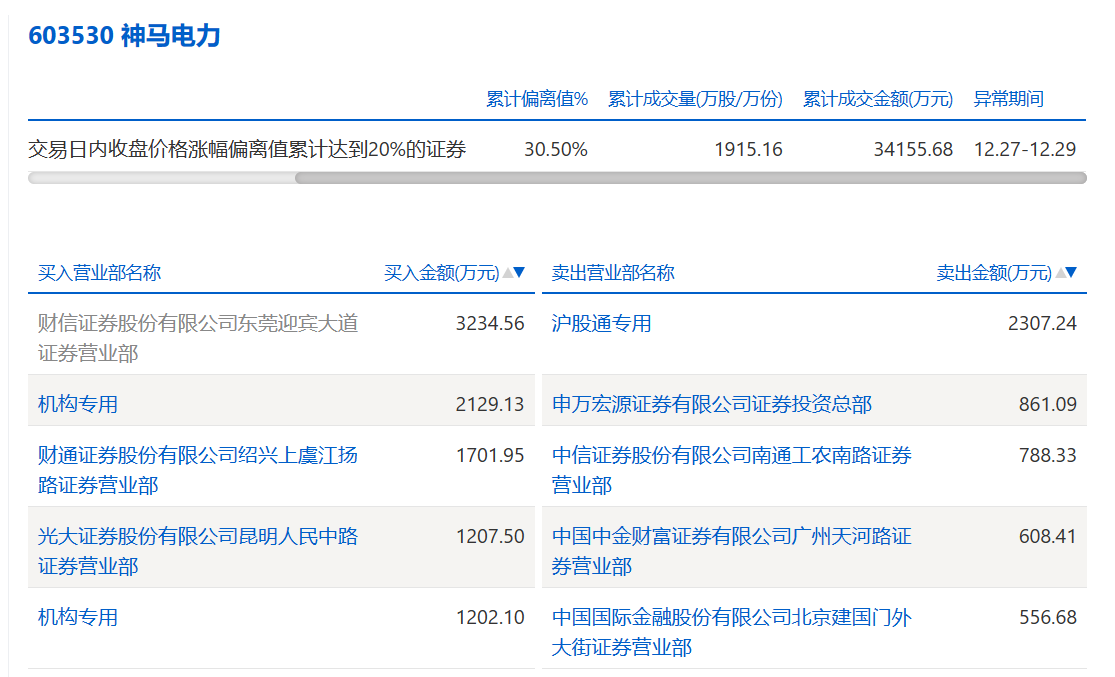This screenshot has width=1115, height=677.
Task: Select buy amount 2129.13
Action: [490, 404]
